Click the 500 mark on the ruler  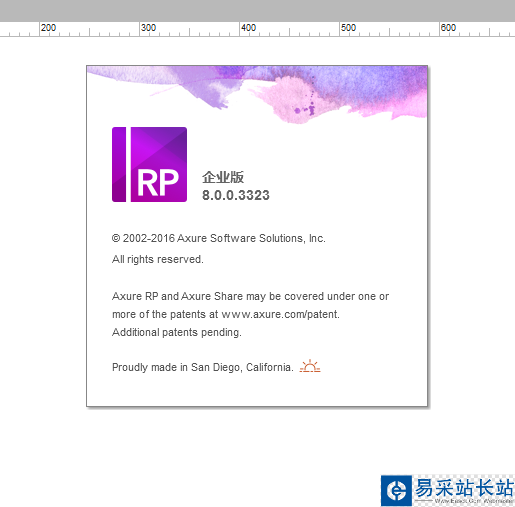(348, 28)
